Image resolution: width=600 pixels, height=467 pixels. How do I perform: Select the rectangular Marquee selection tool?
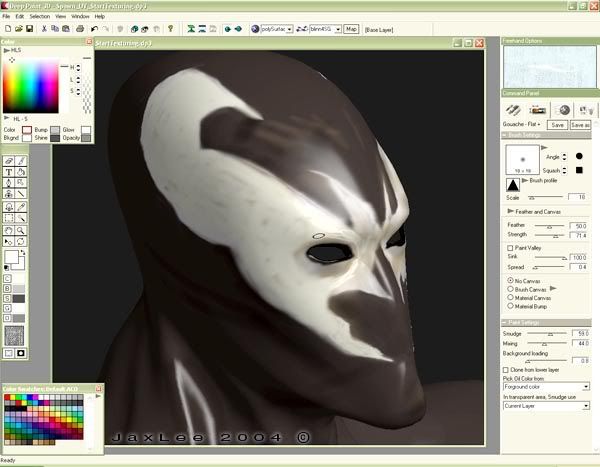pos(9,218)
